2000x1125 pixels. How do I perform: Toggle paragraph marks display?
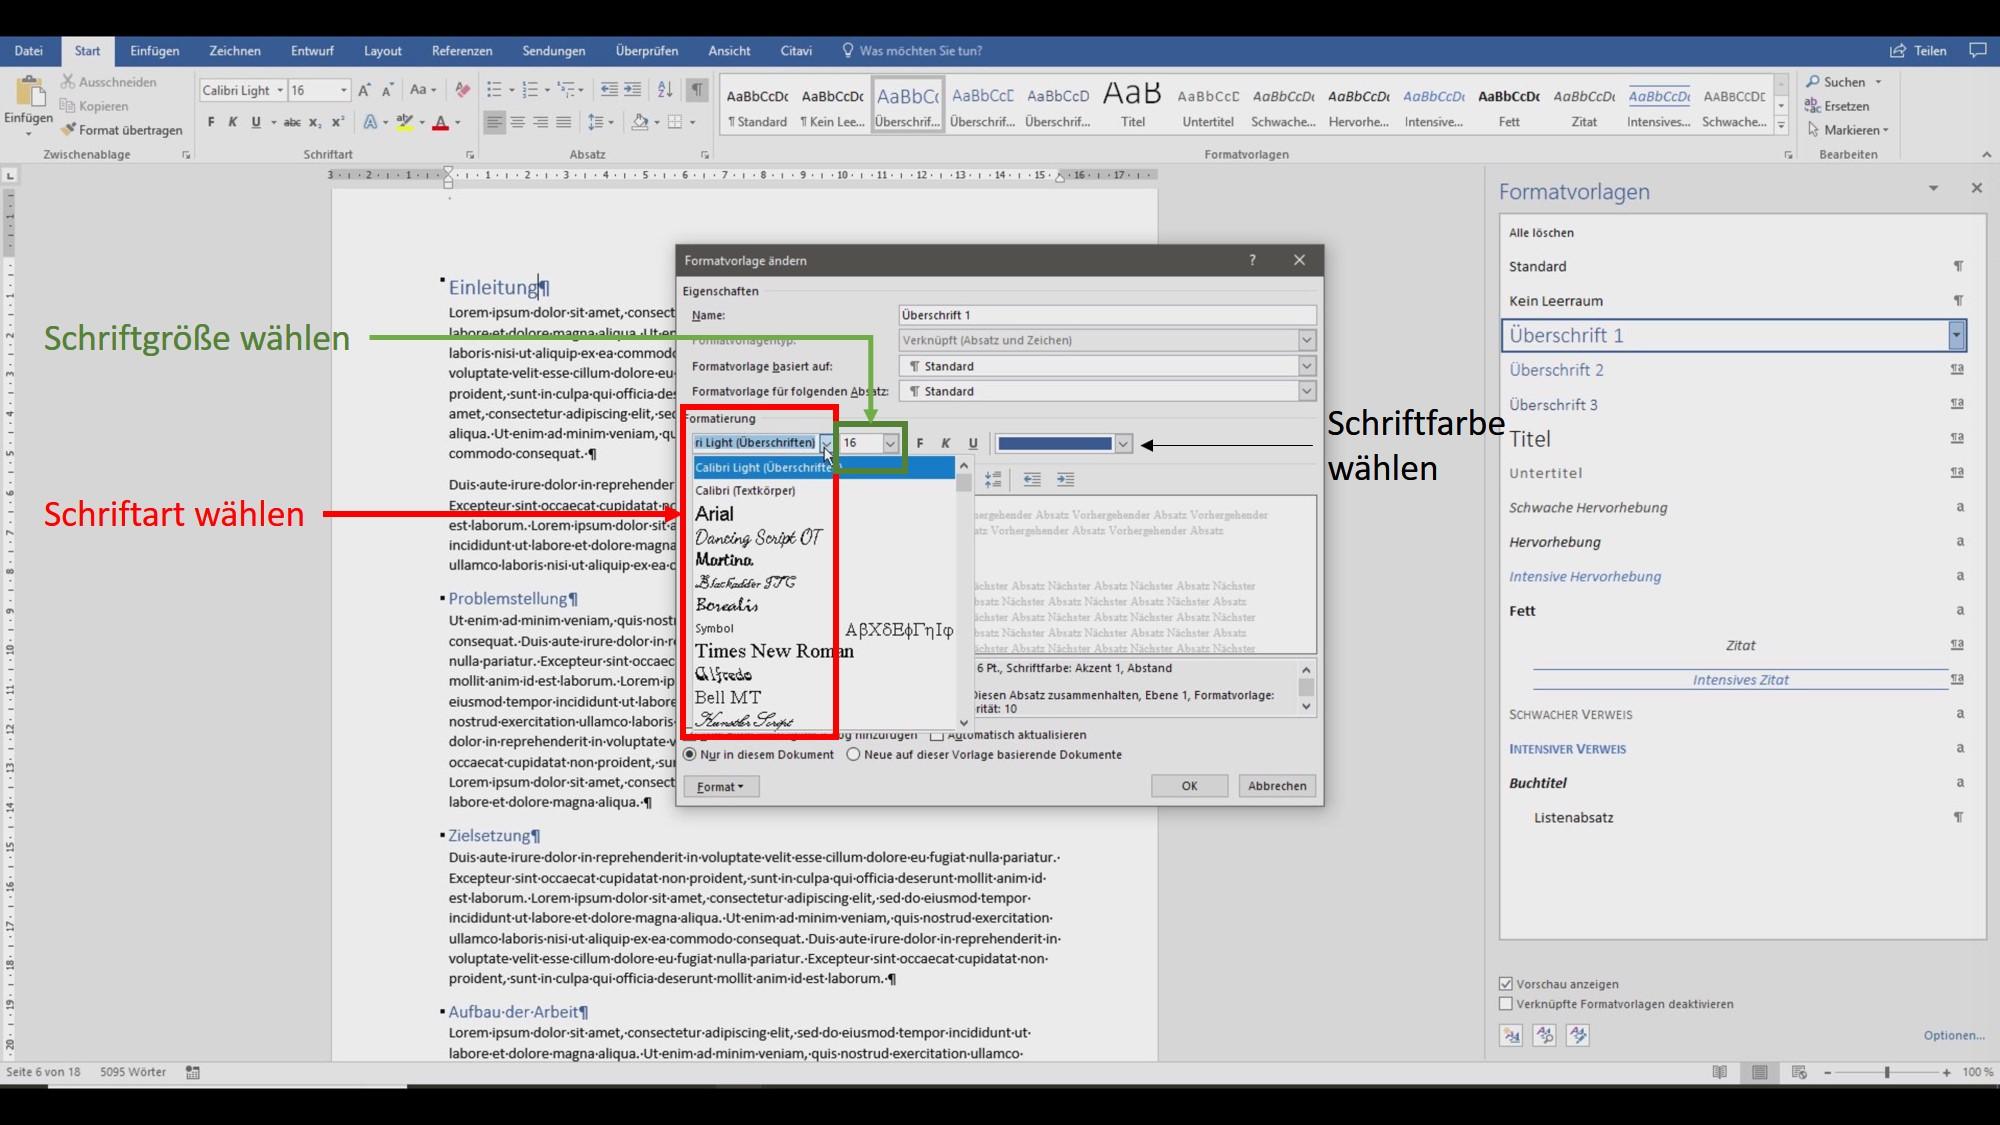coord(697,90)
